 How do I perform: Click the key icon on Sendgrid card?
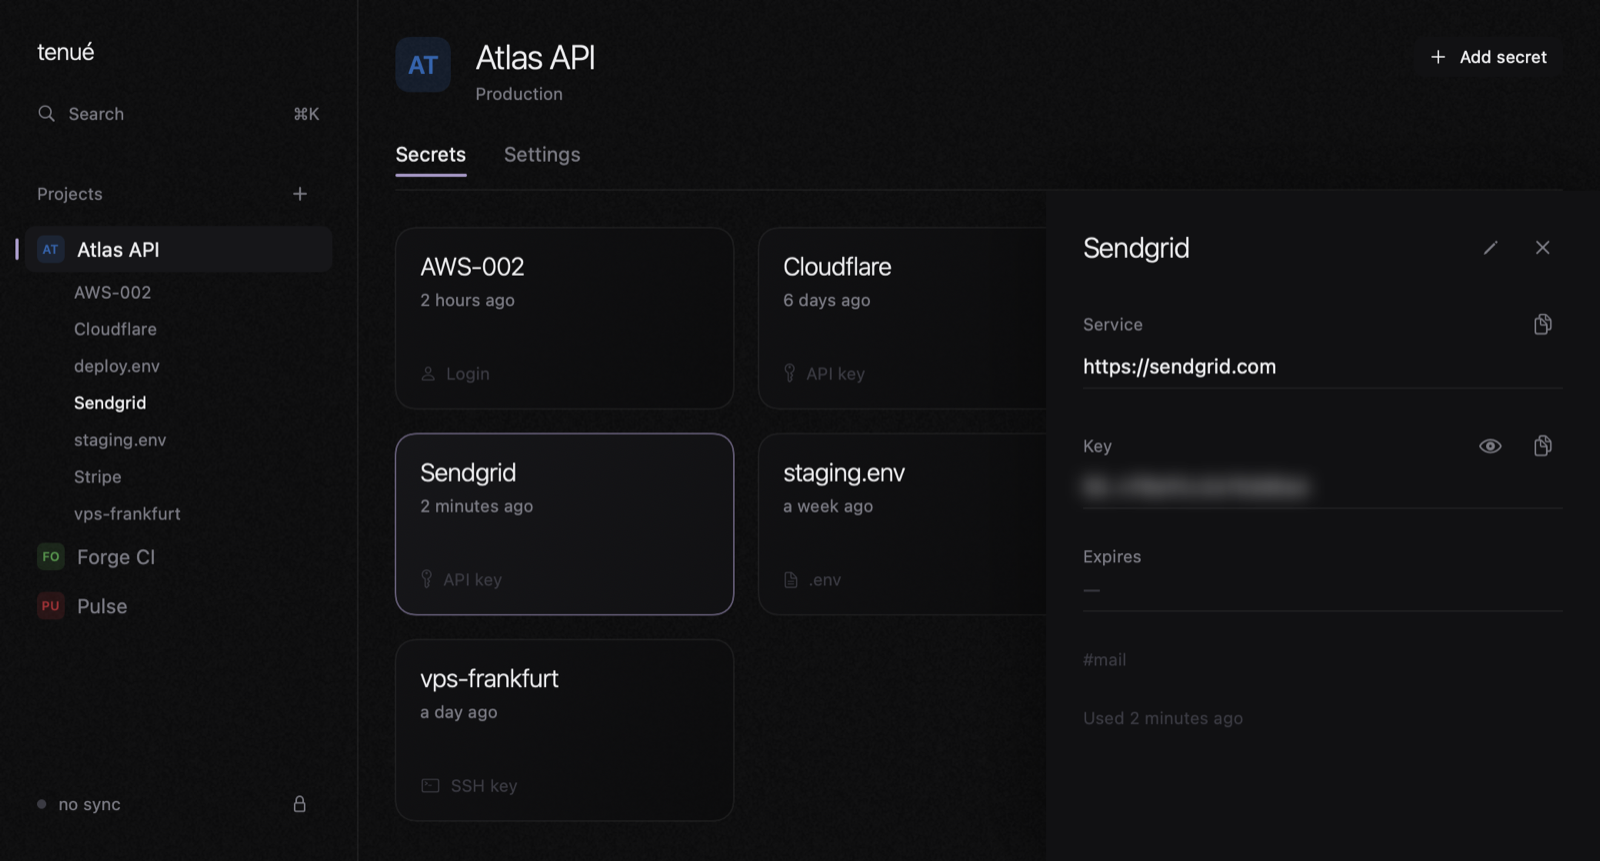[427, 580]
